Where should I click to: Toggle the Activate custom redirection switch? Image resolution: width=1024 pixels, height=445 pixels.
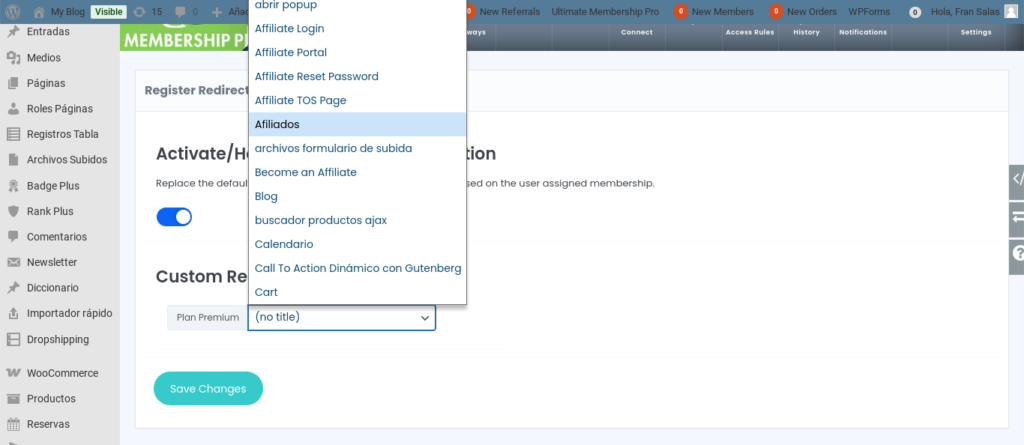click(x=174, y=217)
